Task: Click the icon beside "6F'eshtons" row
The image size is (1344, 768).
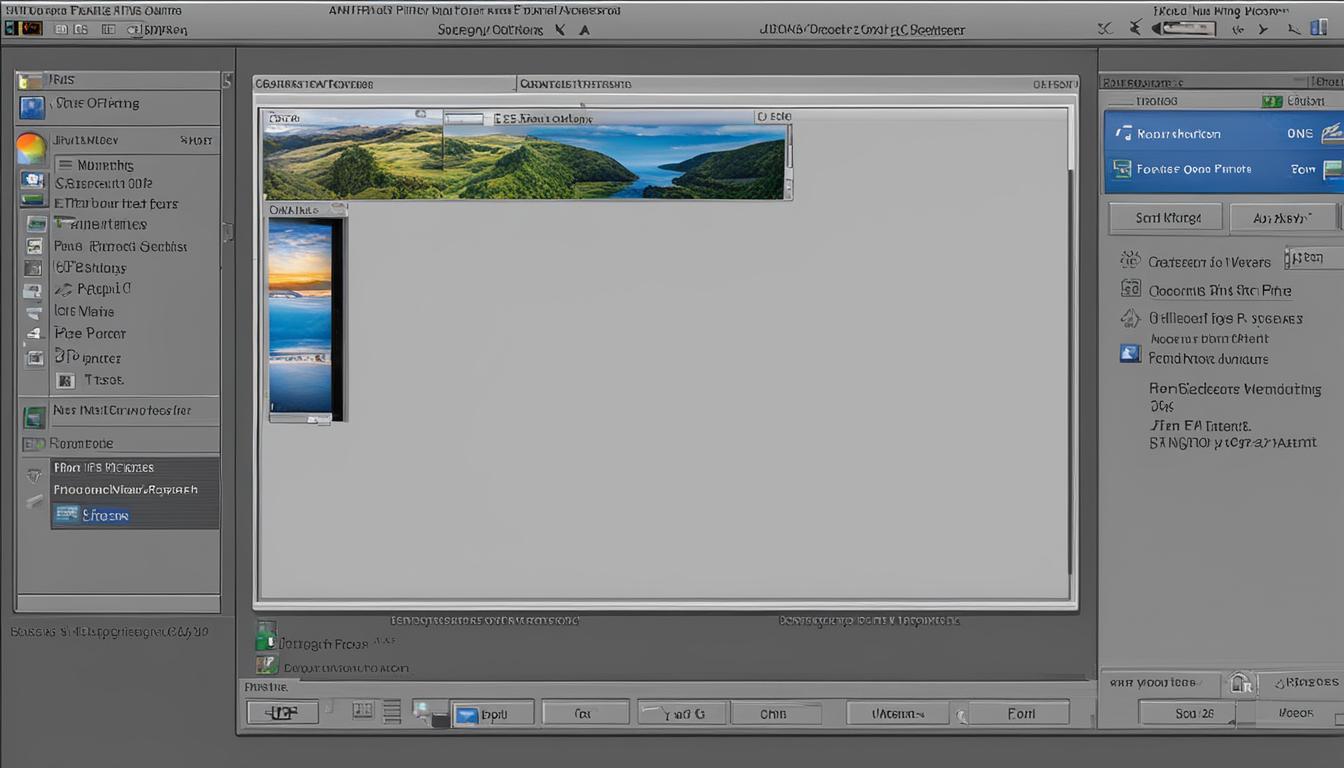Action: (35, 268)
